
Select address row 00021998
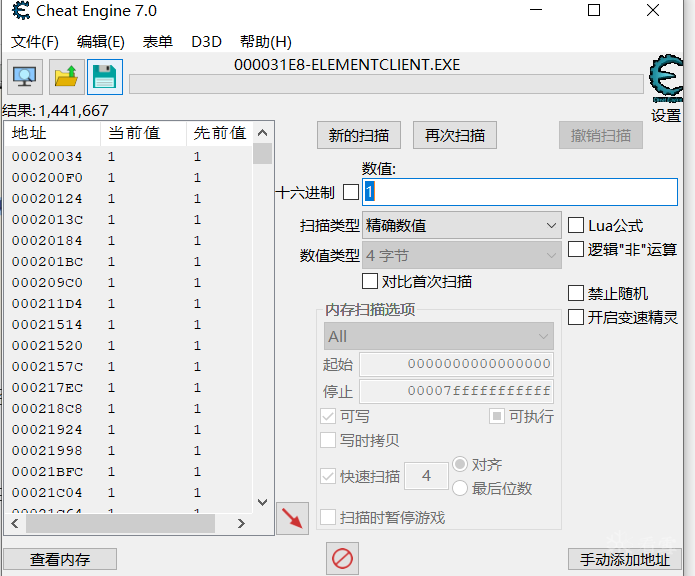pos(129,451)
